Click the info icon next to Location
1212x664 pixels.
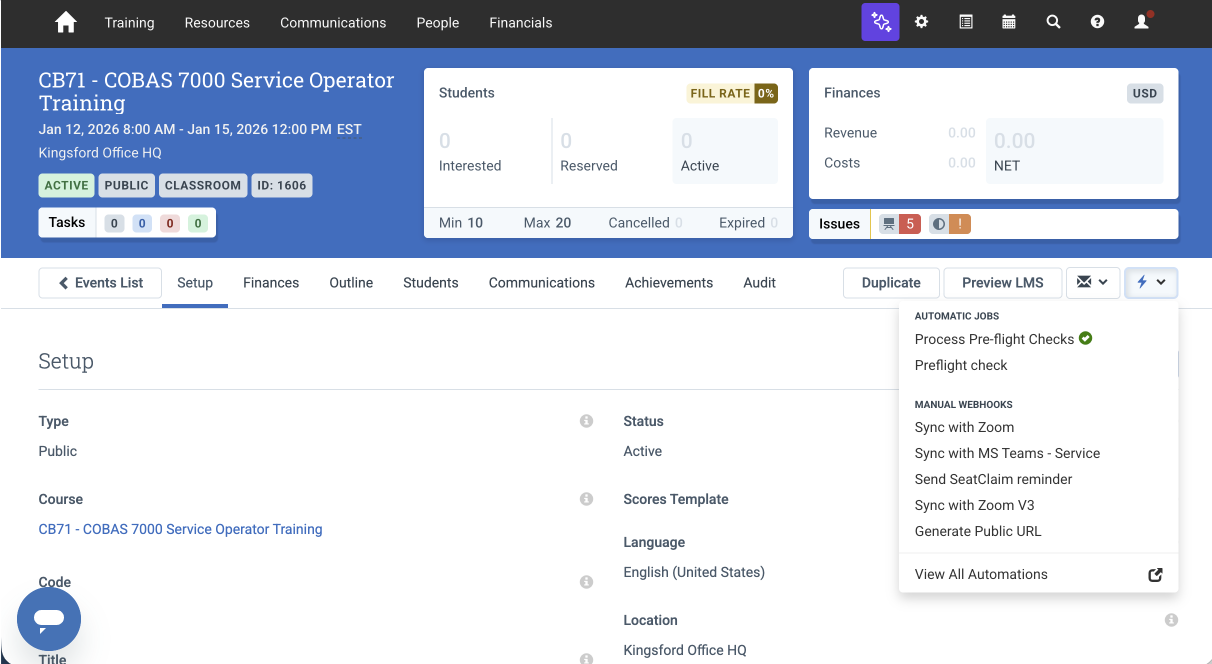point(1171,620)
